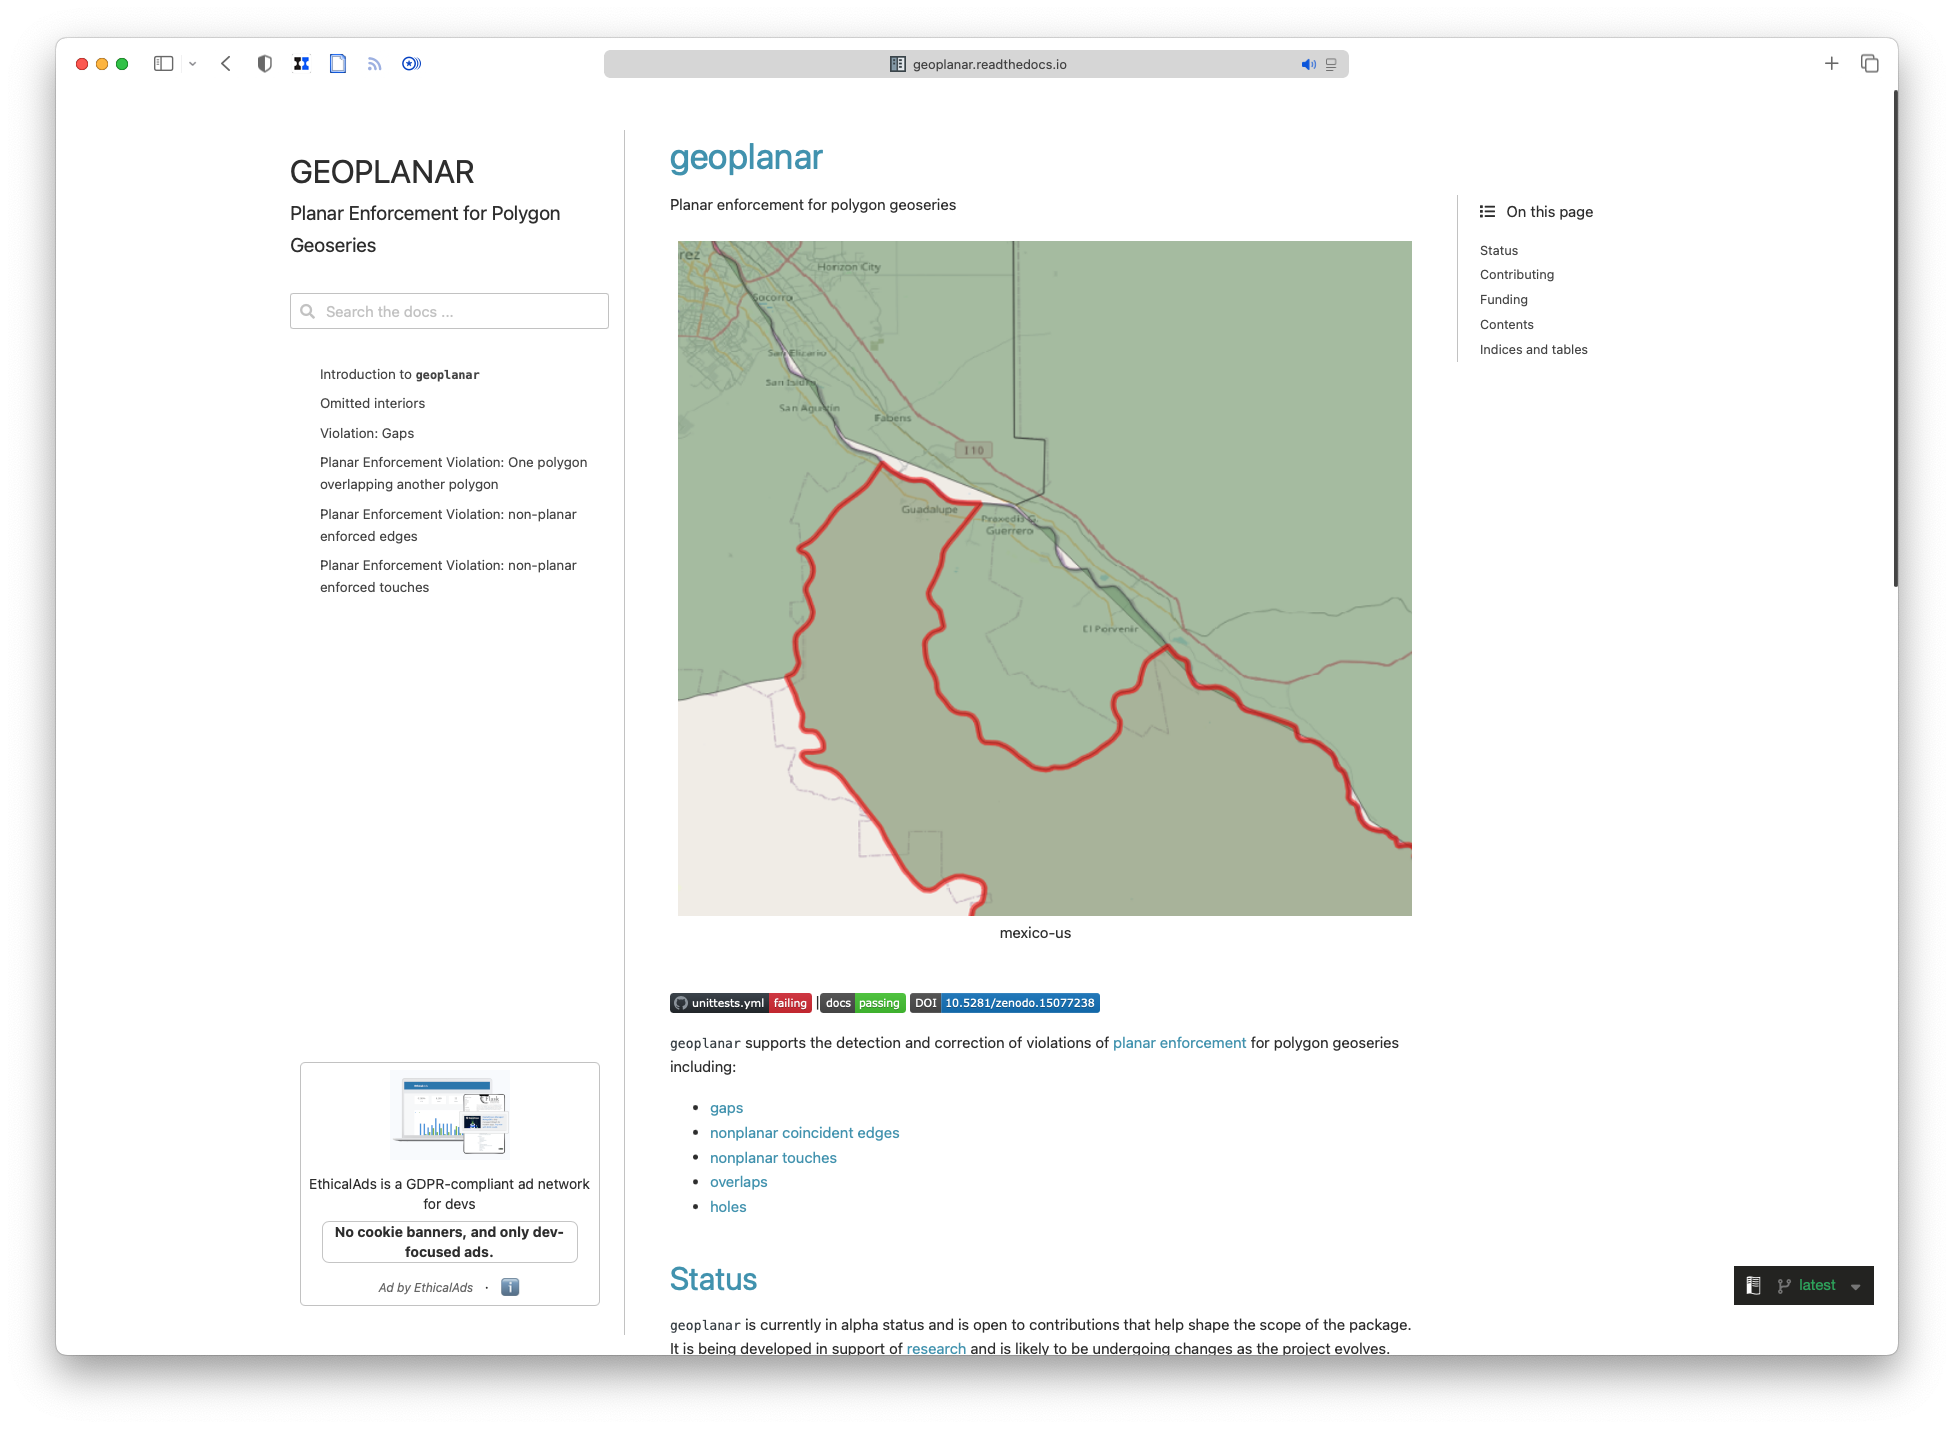Toggle the Safari sidebar button
The width and height of the screenshot is (1954, 1429).
click(163, 64)
